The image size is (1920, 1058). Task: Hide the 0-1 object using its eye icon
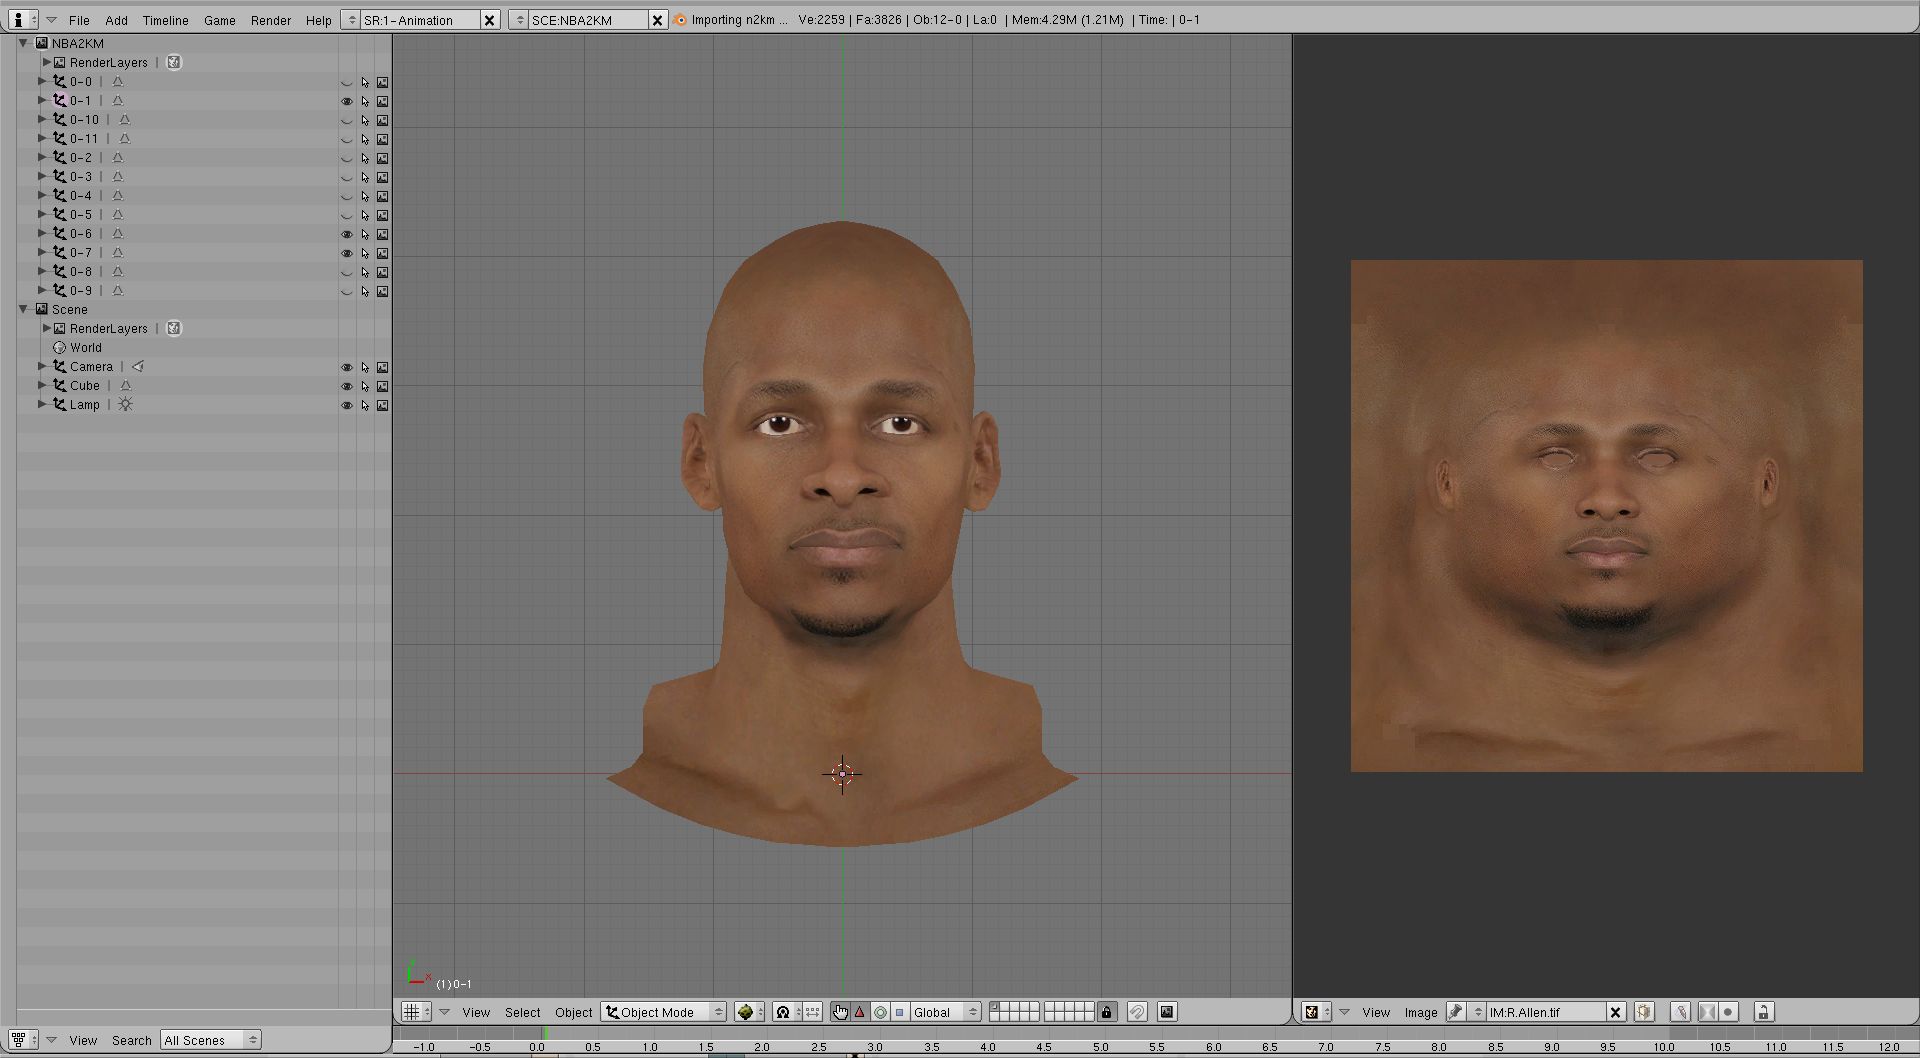(x=347, y=101)
